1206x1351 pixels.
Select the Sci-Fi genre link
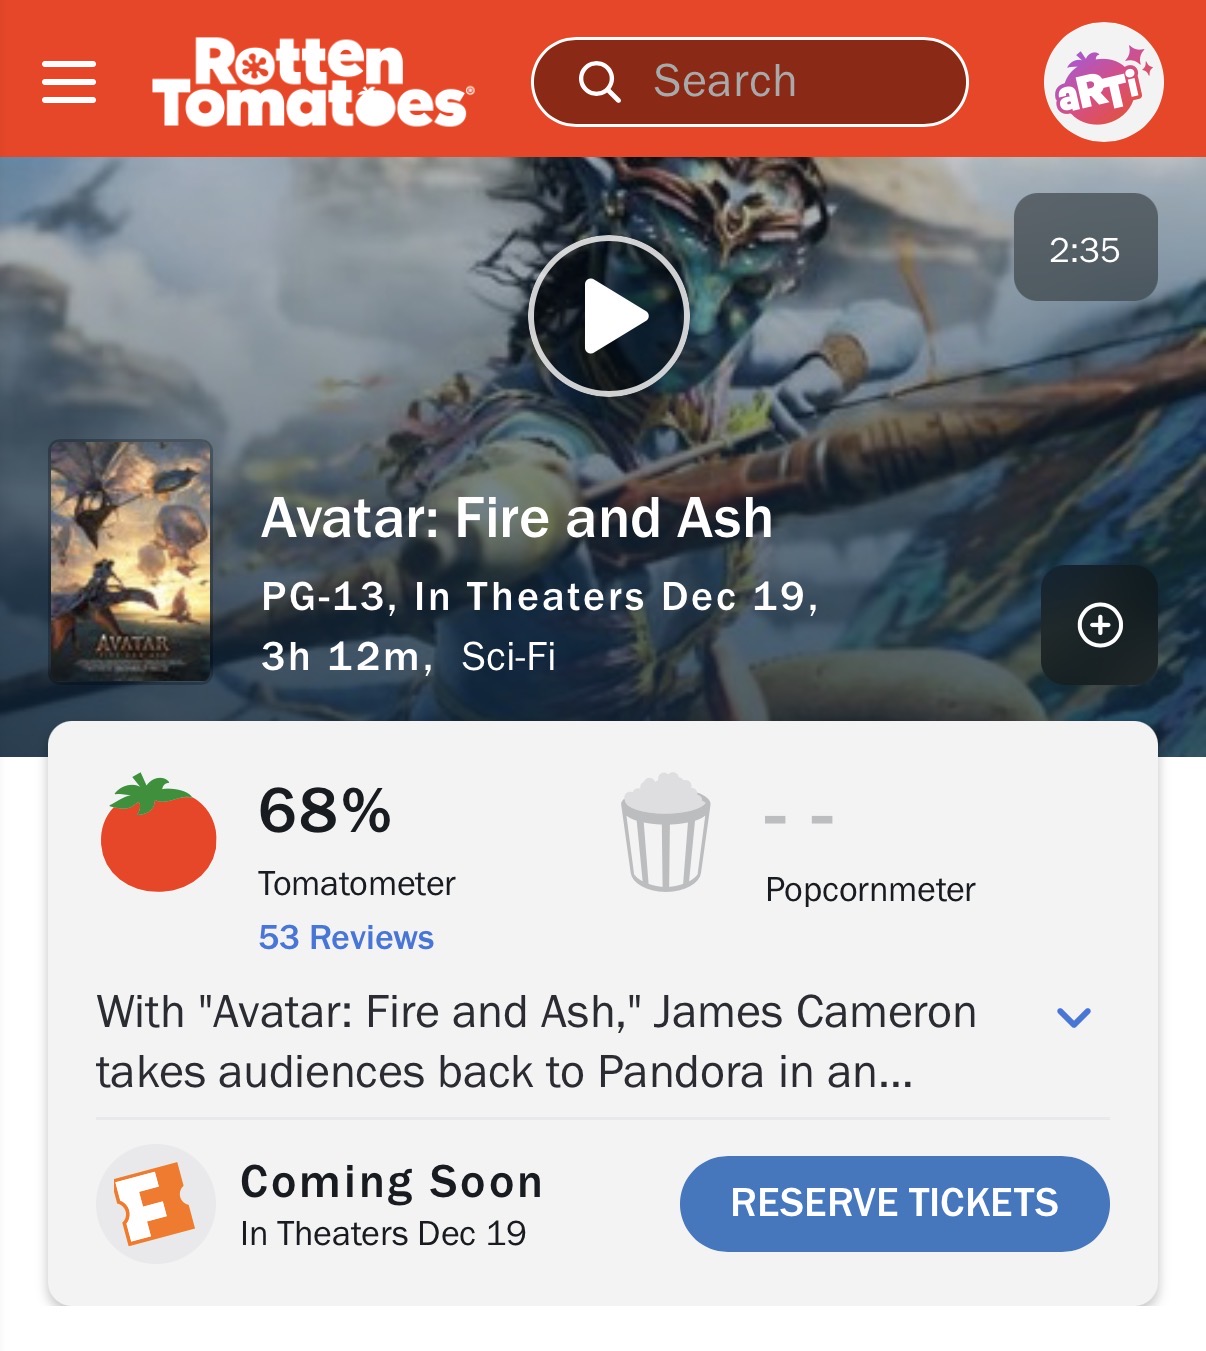point(508,657)
